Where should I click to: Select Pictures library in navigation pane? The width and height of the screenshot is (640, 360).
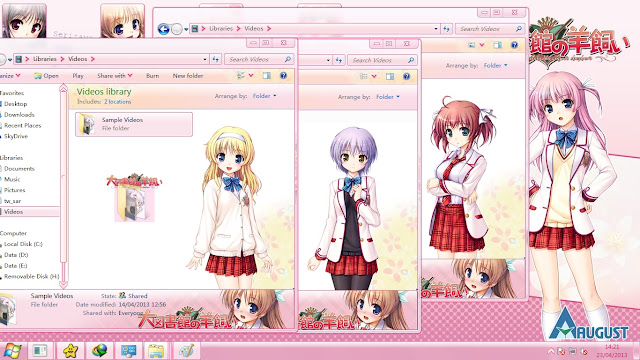[x=15, y=190]
